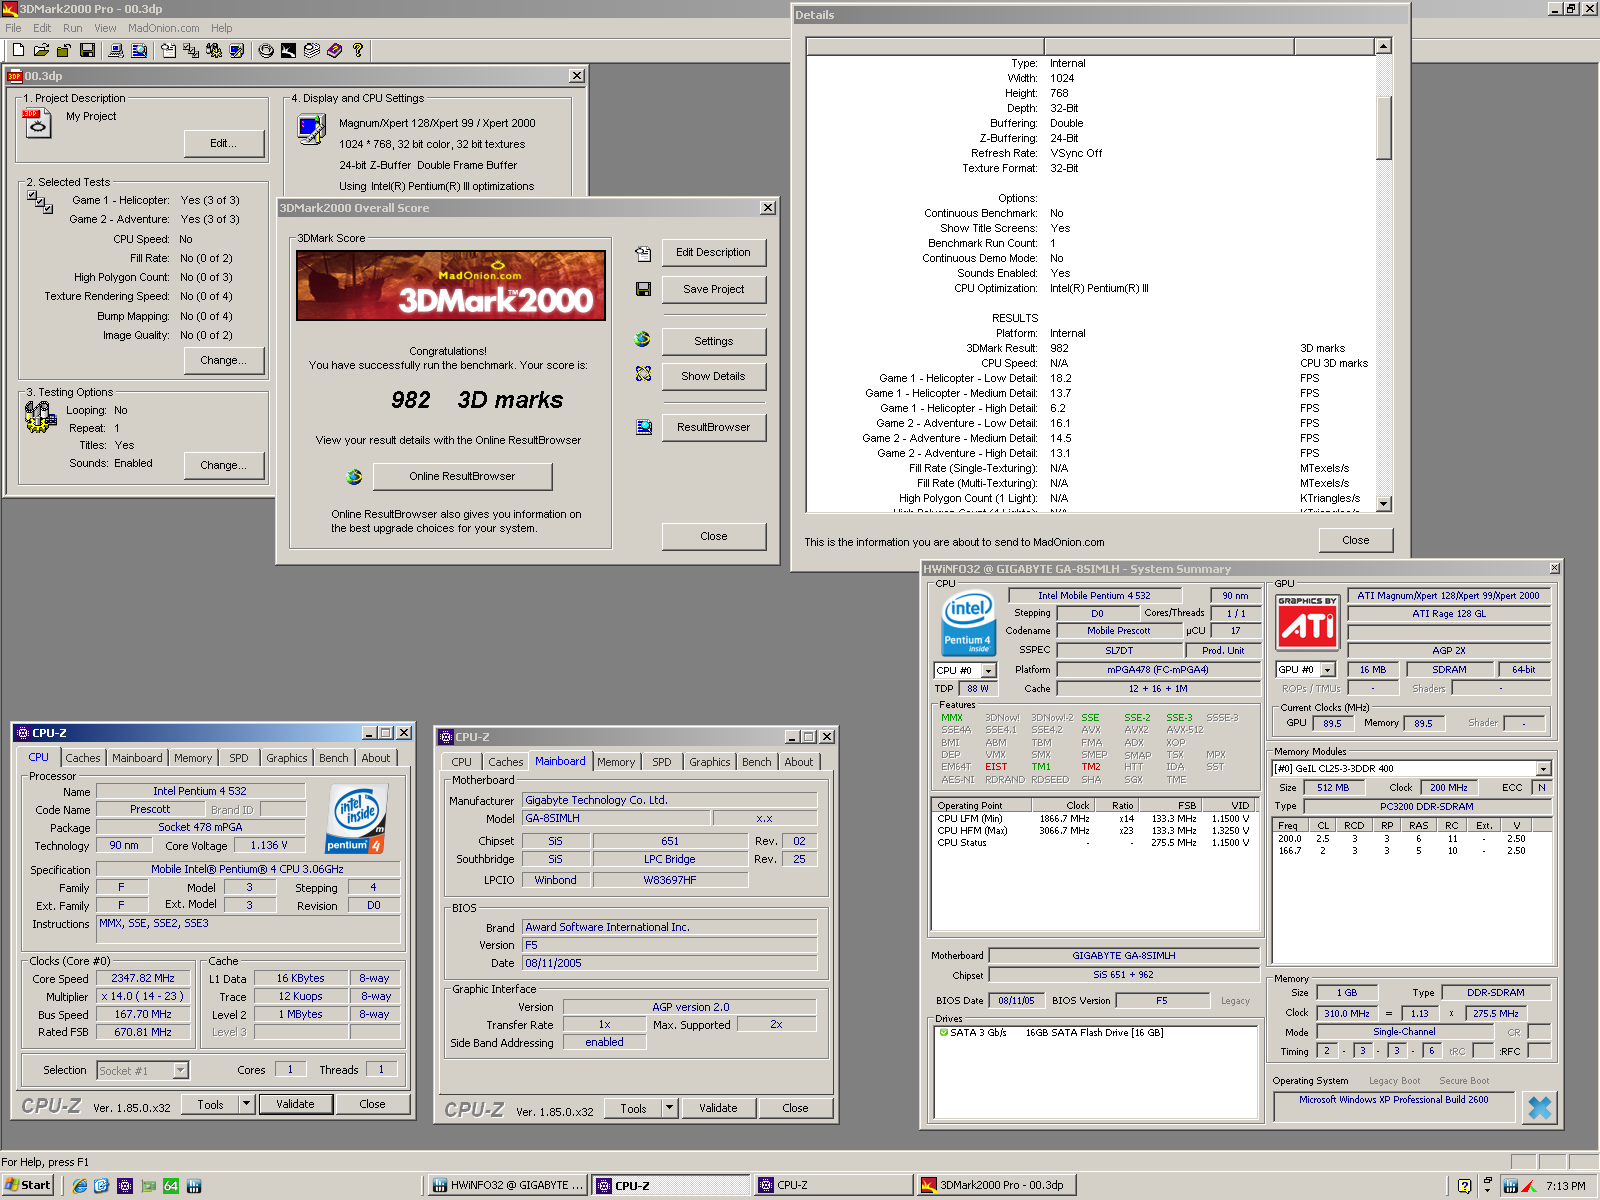Viewport: 1600px width, 1200px height.
Task: Click the green 64 quick launch icon
Action: tap(171, 1186)
